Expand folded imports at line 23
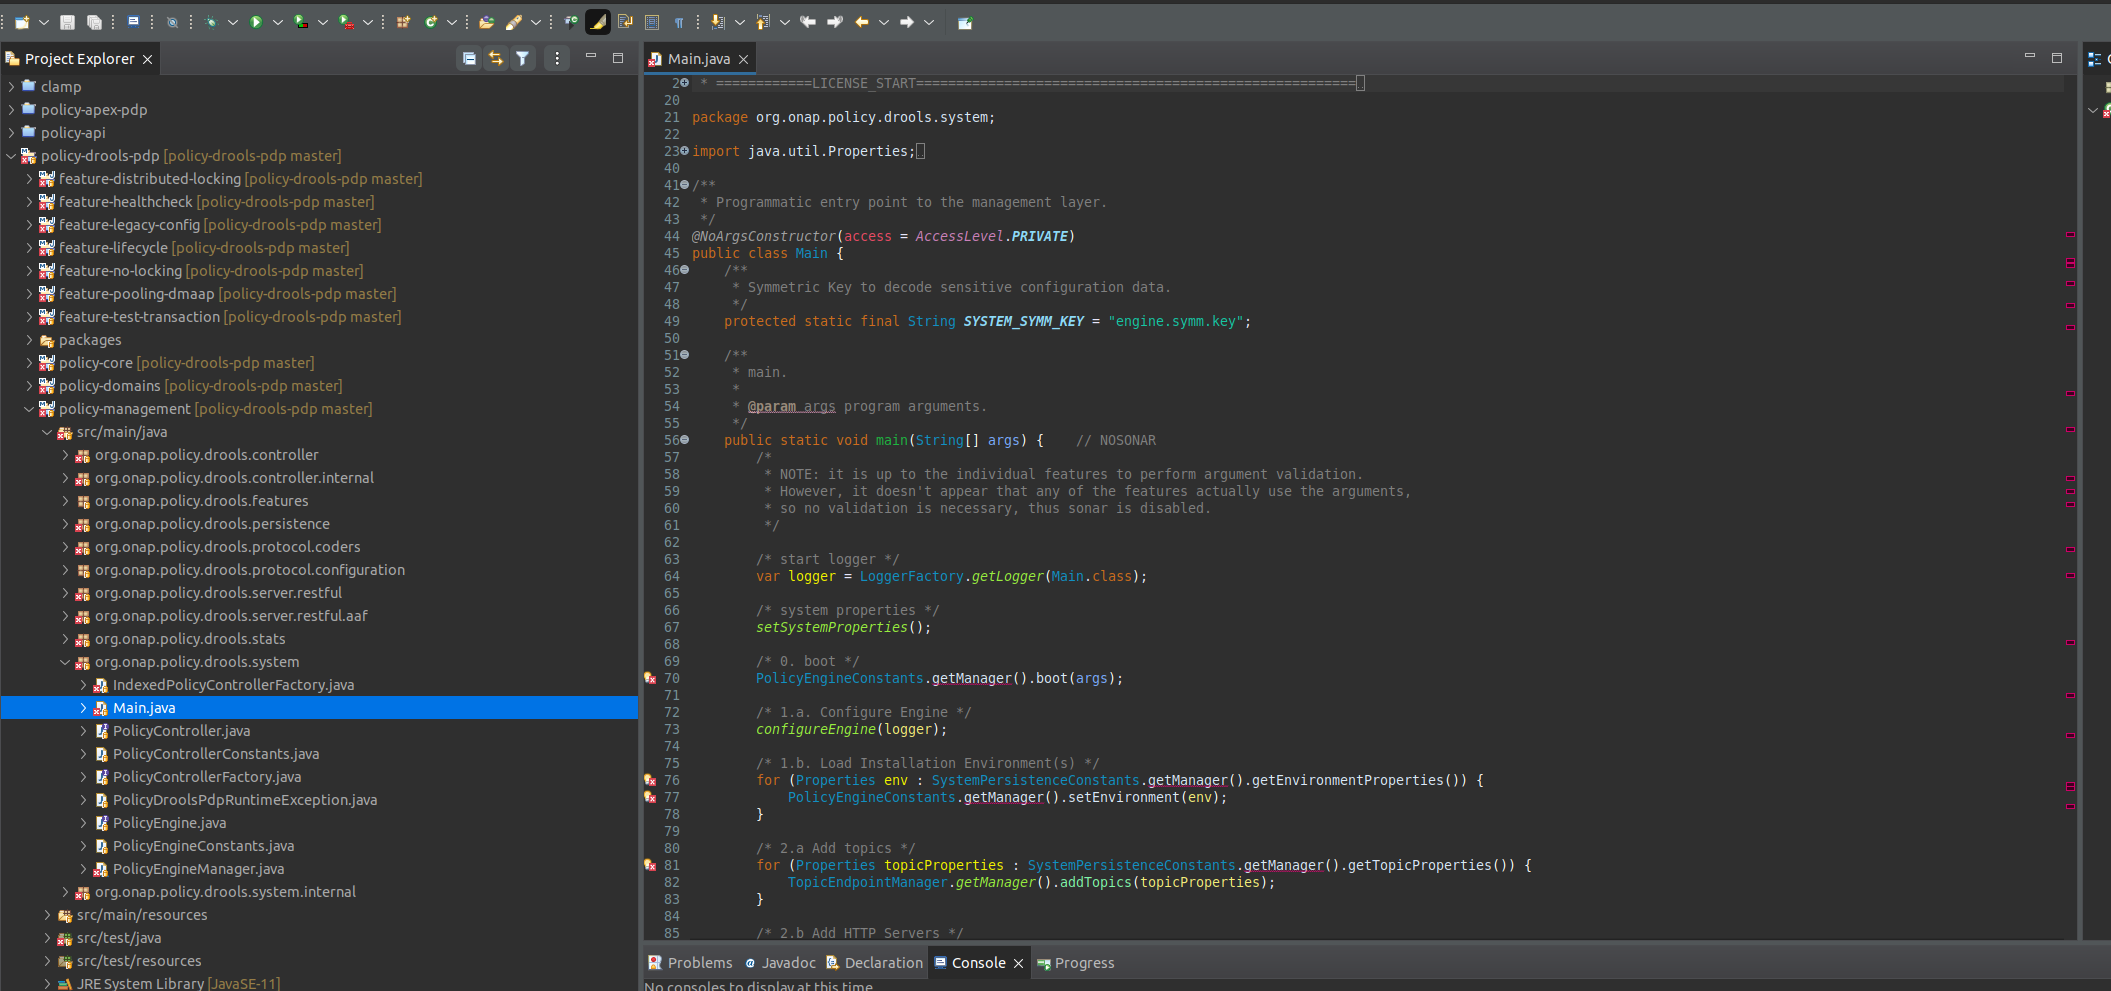The height and width of the screenshot is (991, 2111). [685, 150]
